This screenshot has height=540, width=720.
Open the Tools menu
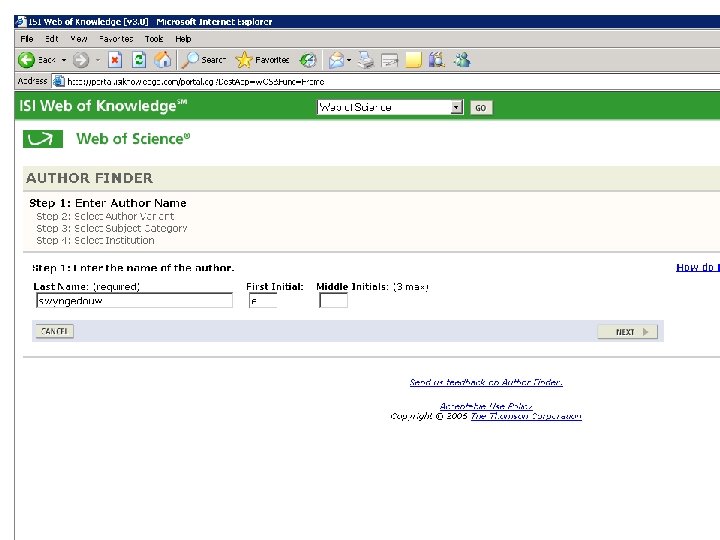coord(154,39)
